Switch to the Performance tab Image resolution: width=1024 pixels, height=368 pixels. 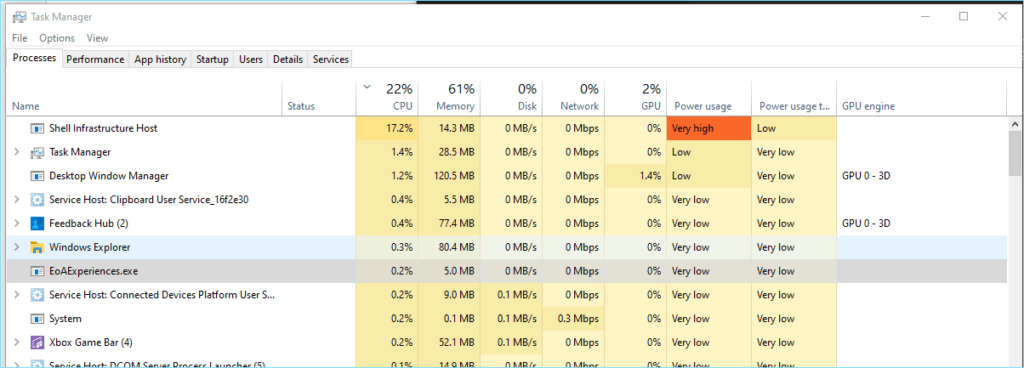coord(95,59)
